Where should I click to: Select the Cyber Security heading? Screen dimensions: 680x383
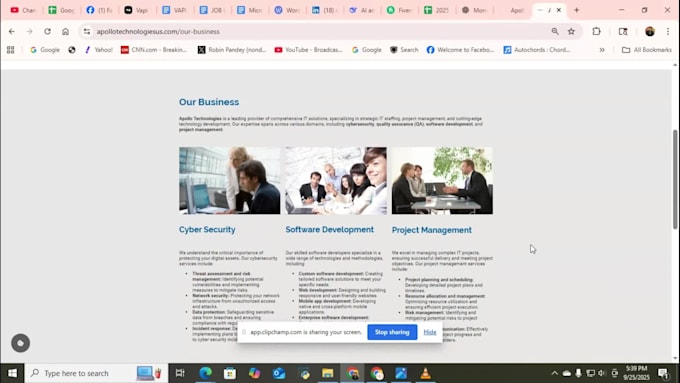(207, 229)
